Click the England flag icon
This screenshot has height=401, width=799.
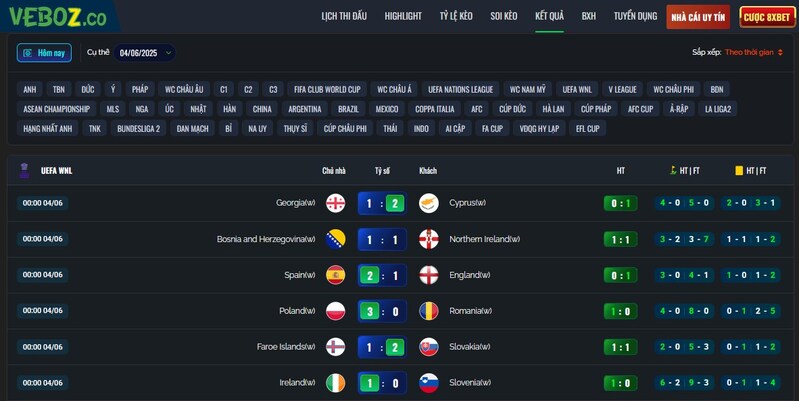tap(429, 275)
